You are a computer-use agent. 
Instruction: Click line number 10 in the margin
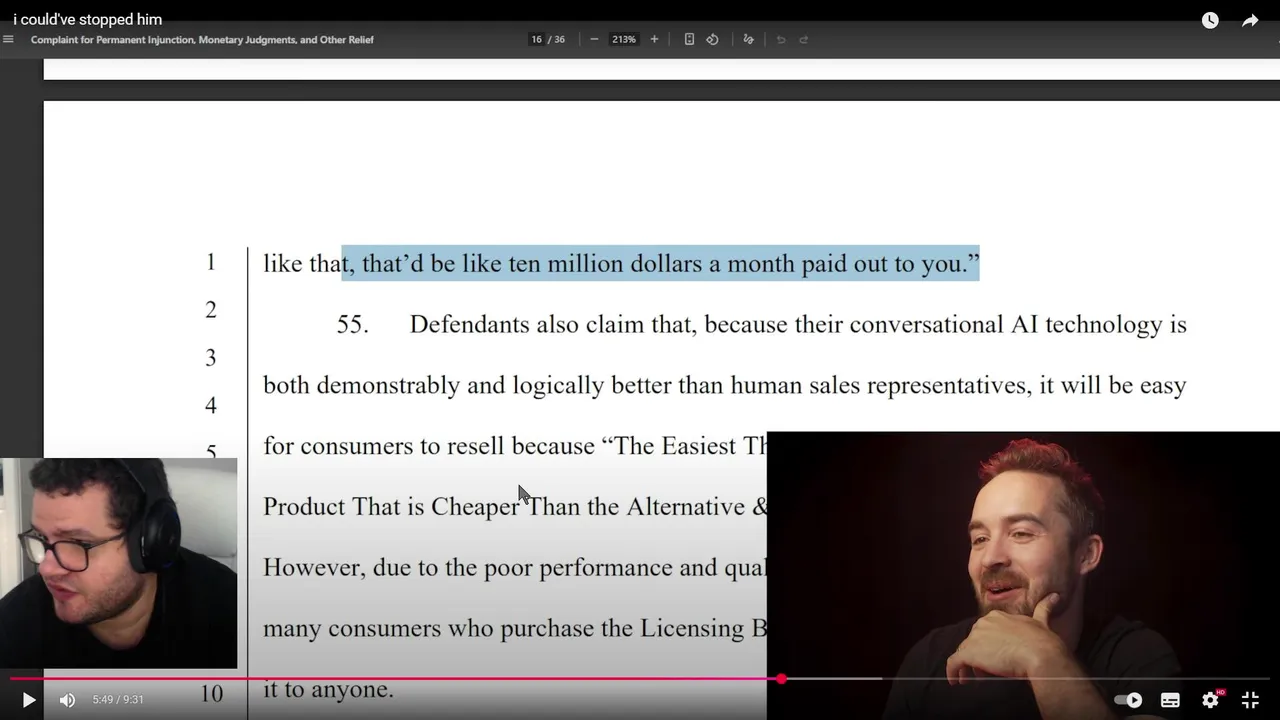211,692
